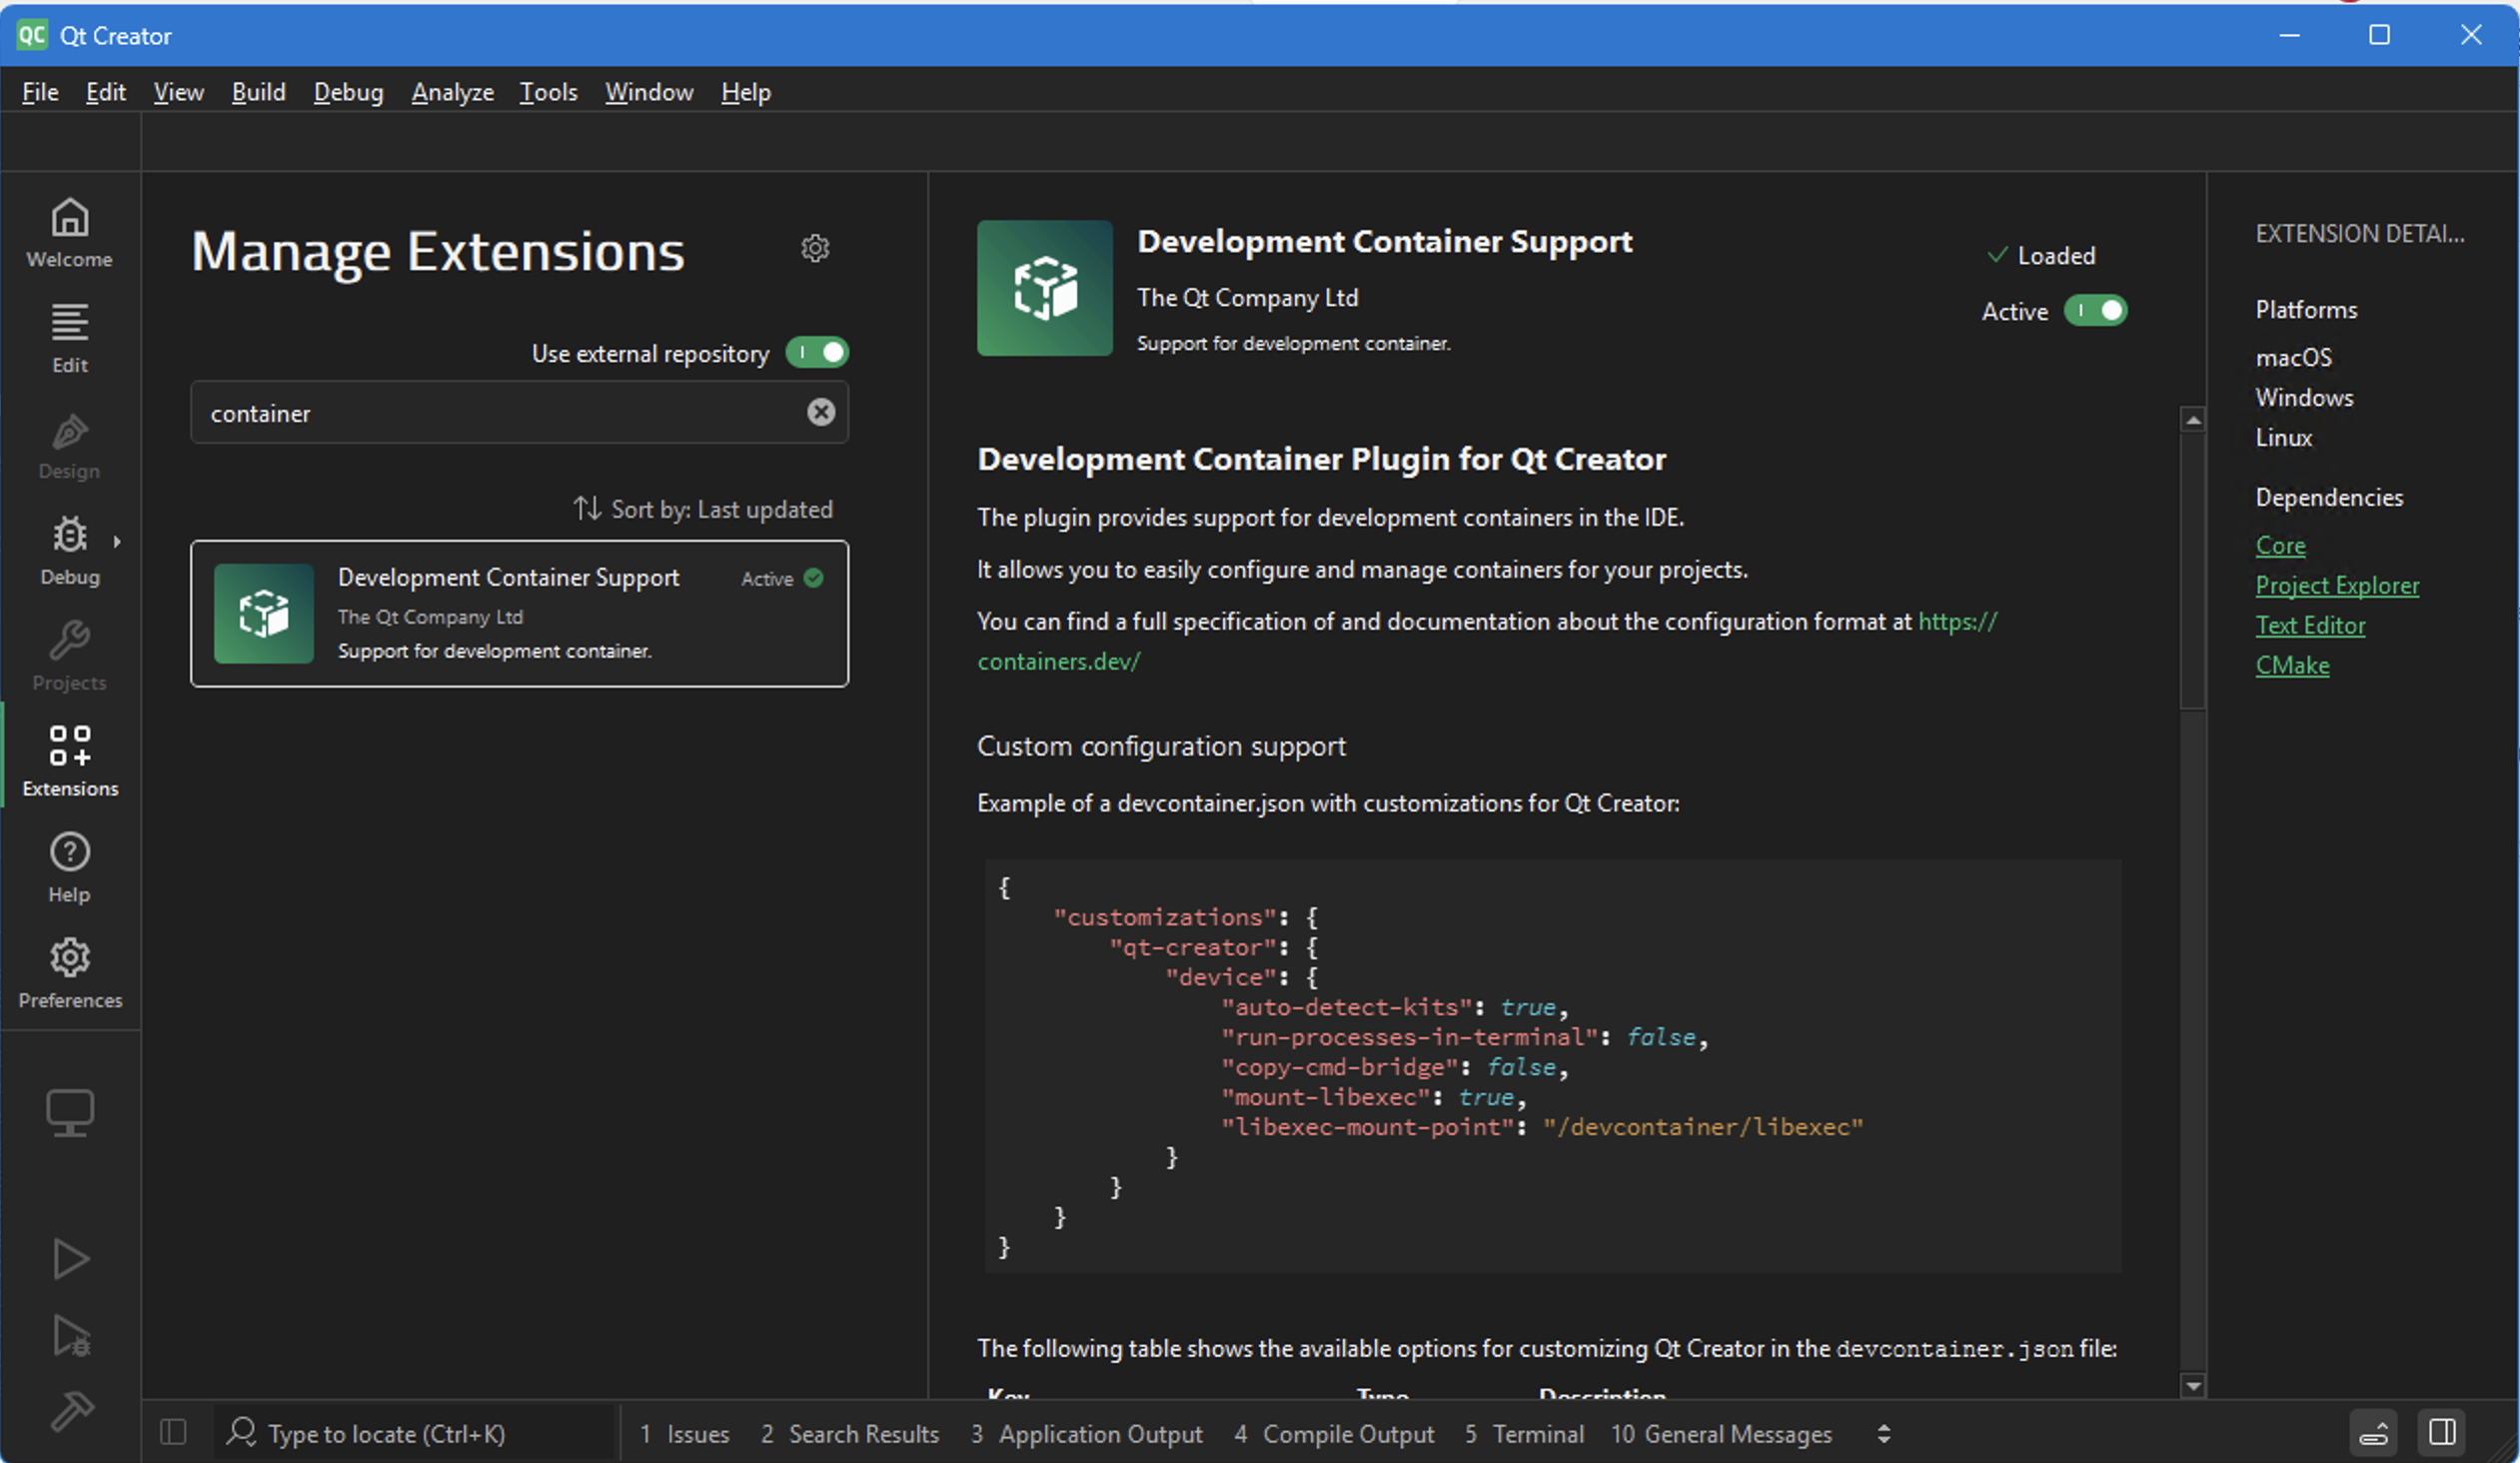
Task: Click the container search field
Action: [519, 412]
